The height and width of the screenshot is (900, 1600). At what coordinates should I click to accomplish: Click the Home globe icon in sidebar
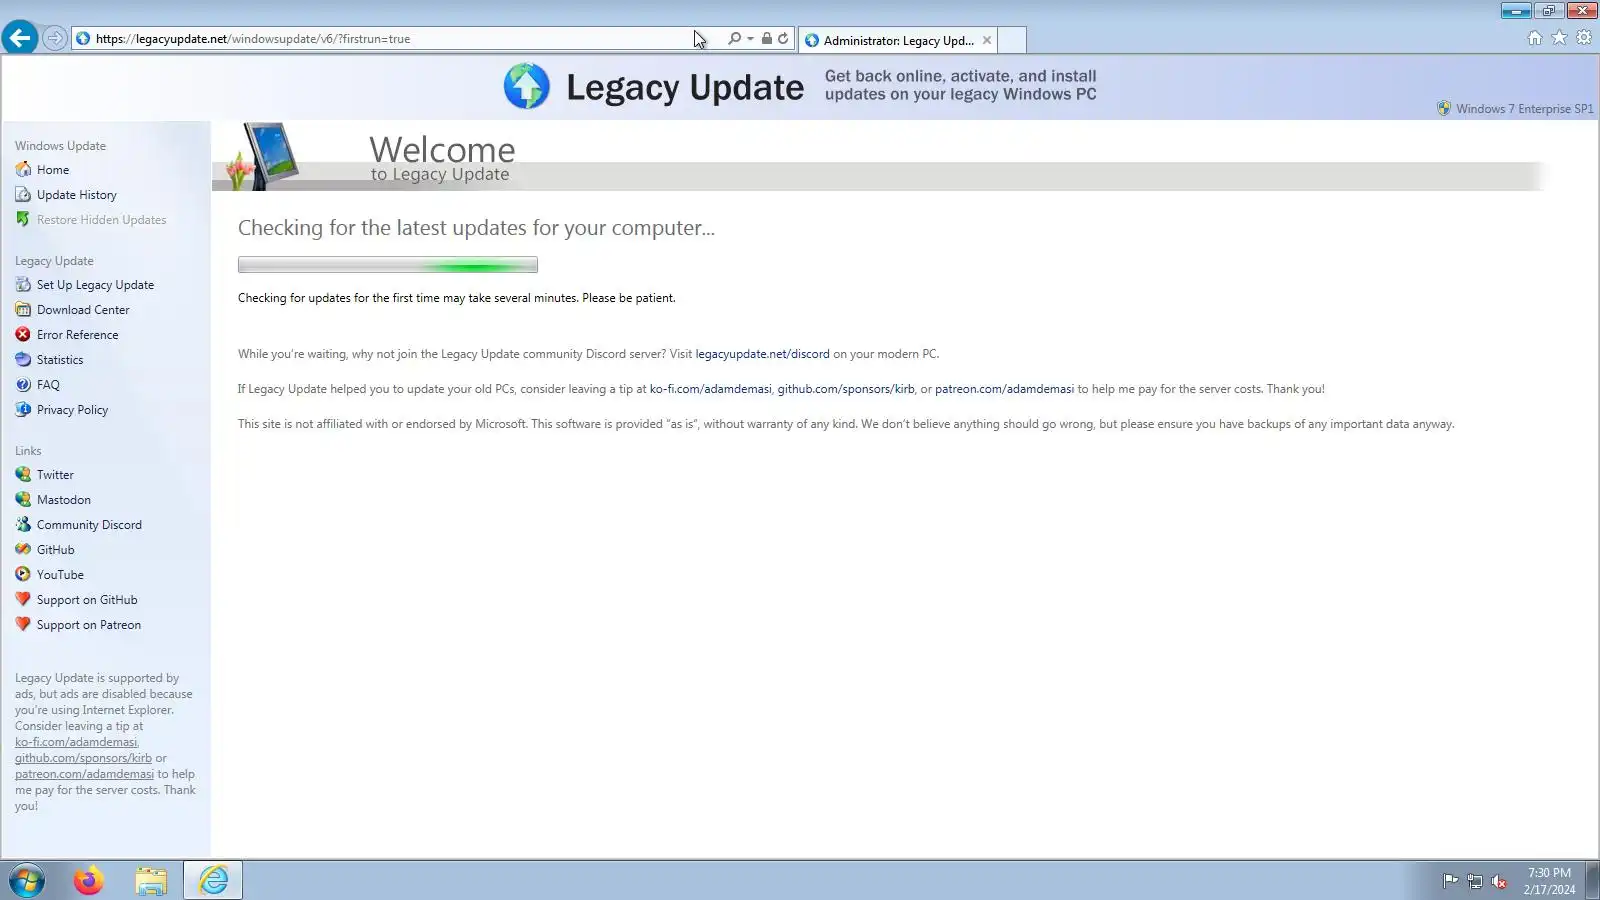coord(23,169)
